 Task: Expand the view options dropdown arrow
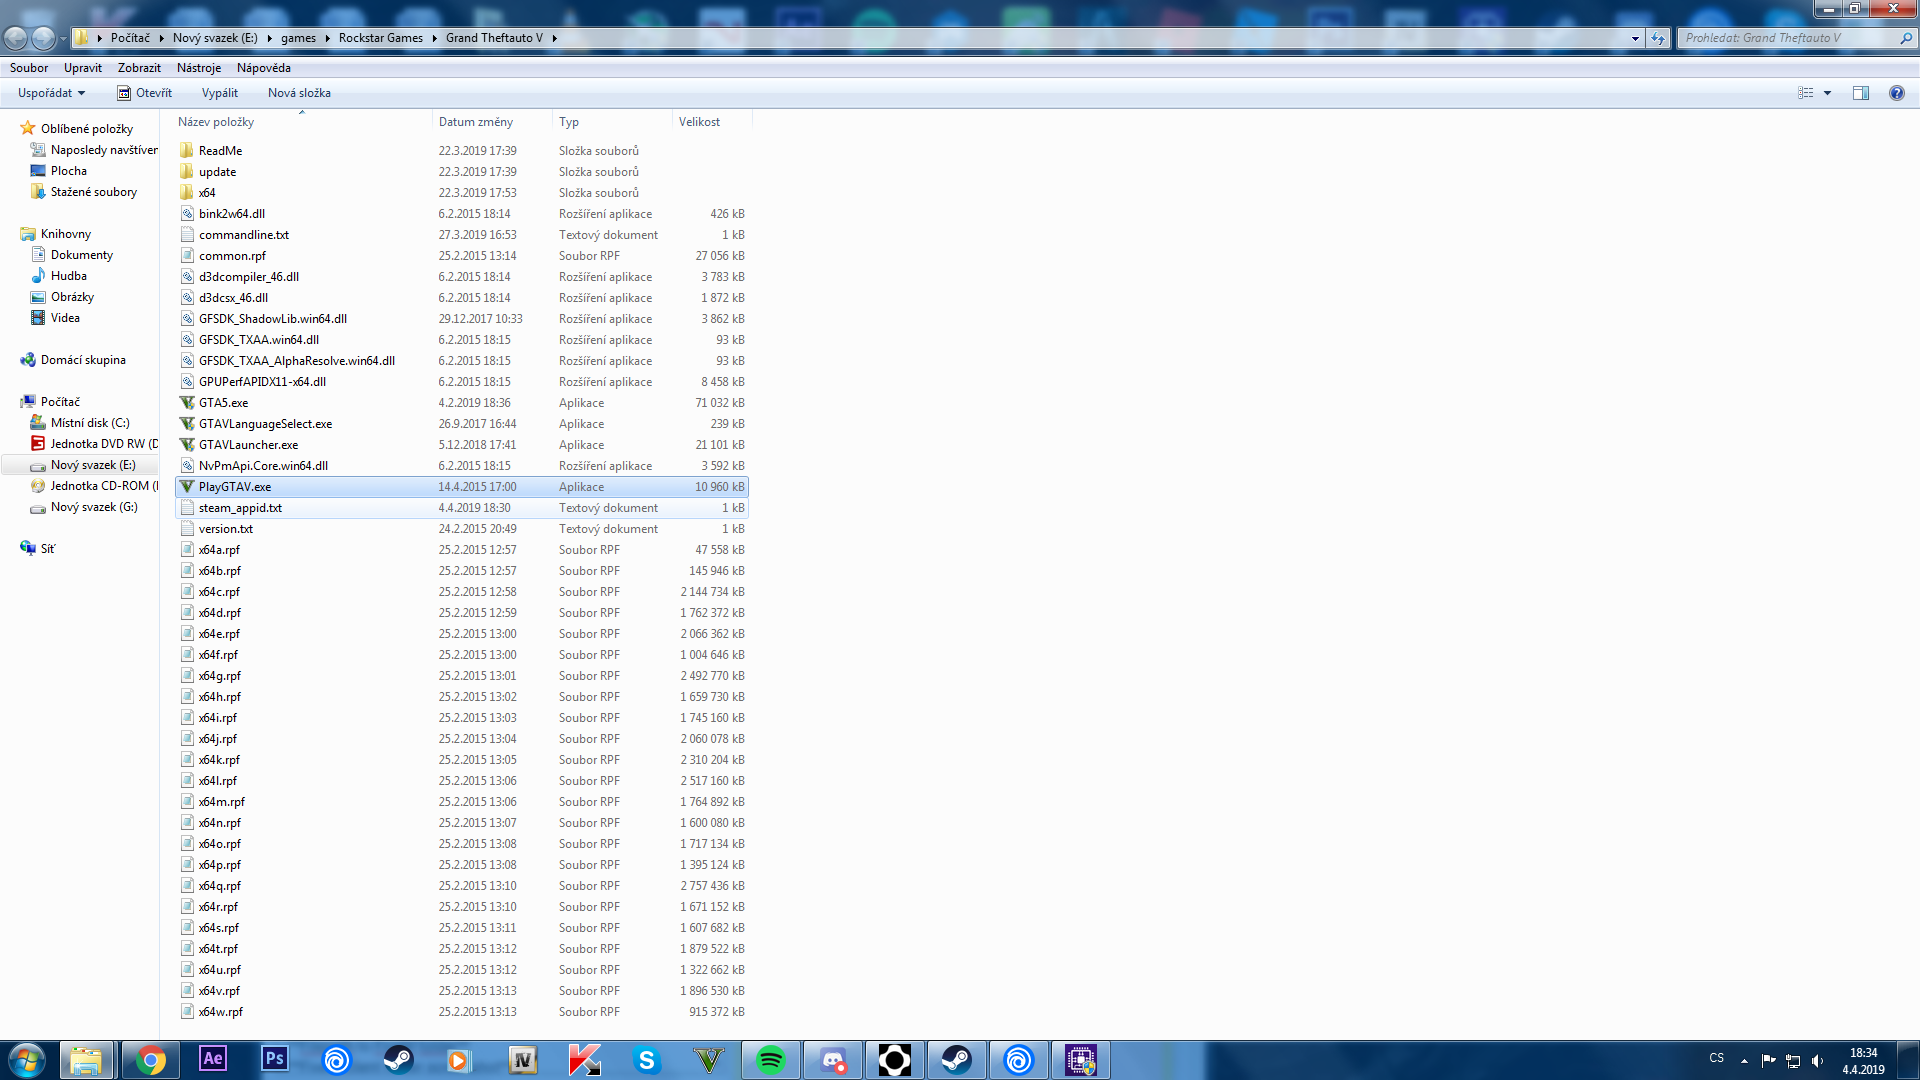(x=1827, y=93)
